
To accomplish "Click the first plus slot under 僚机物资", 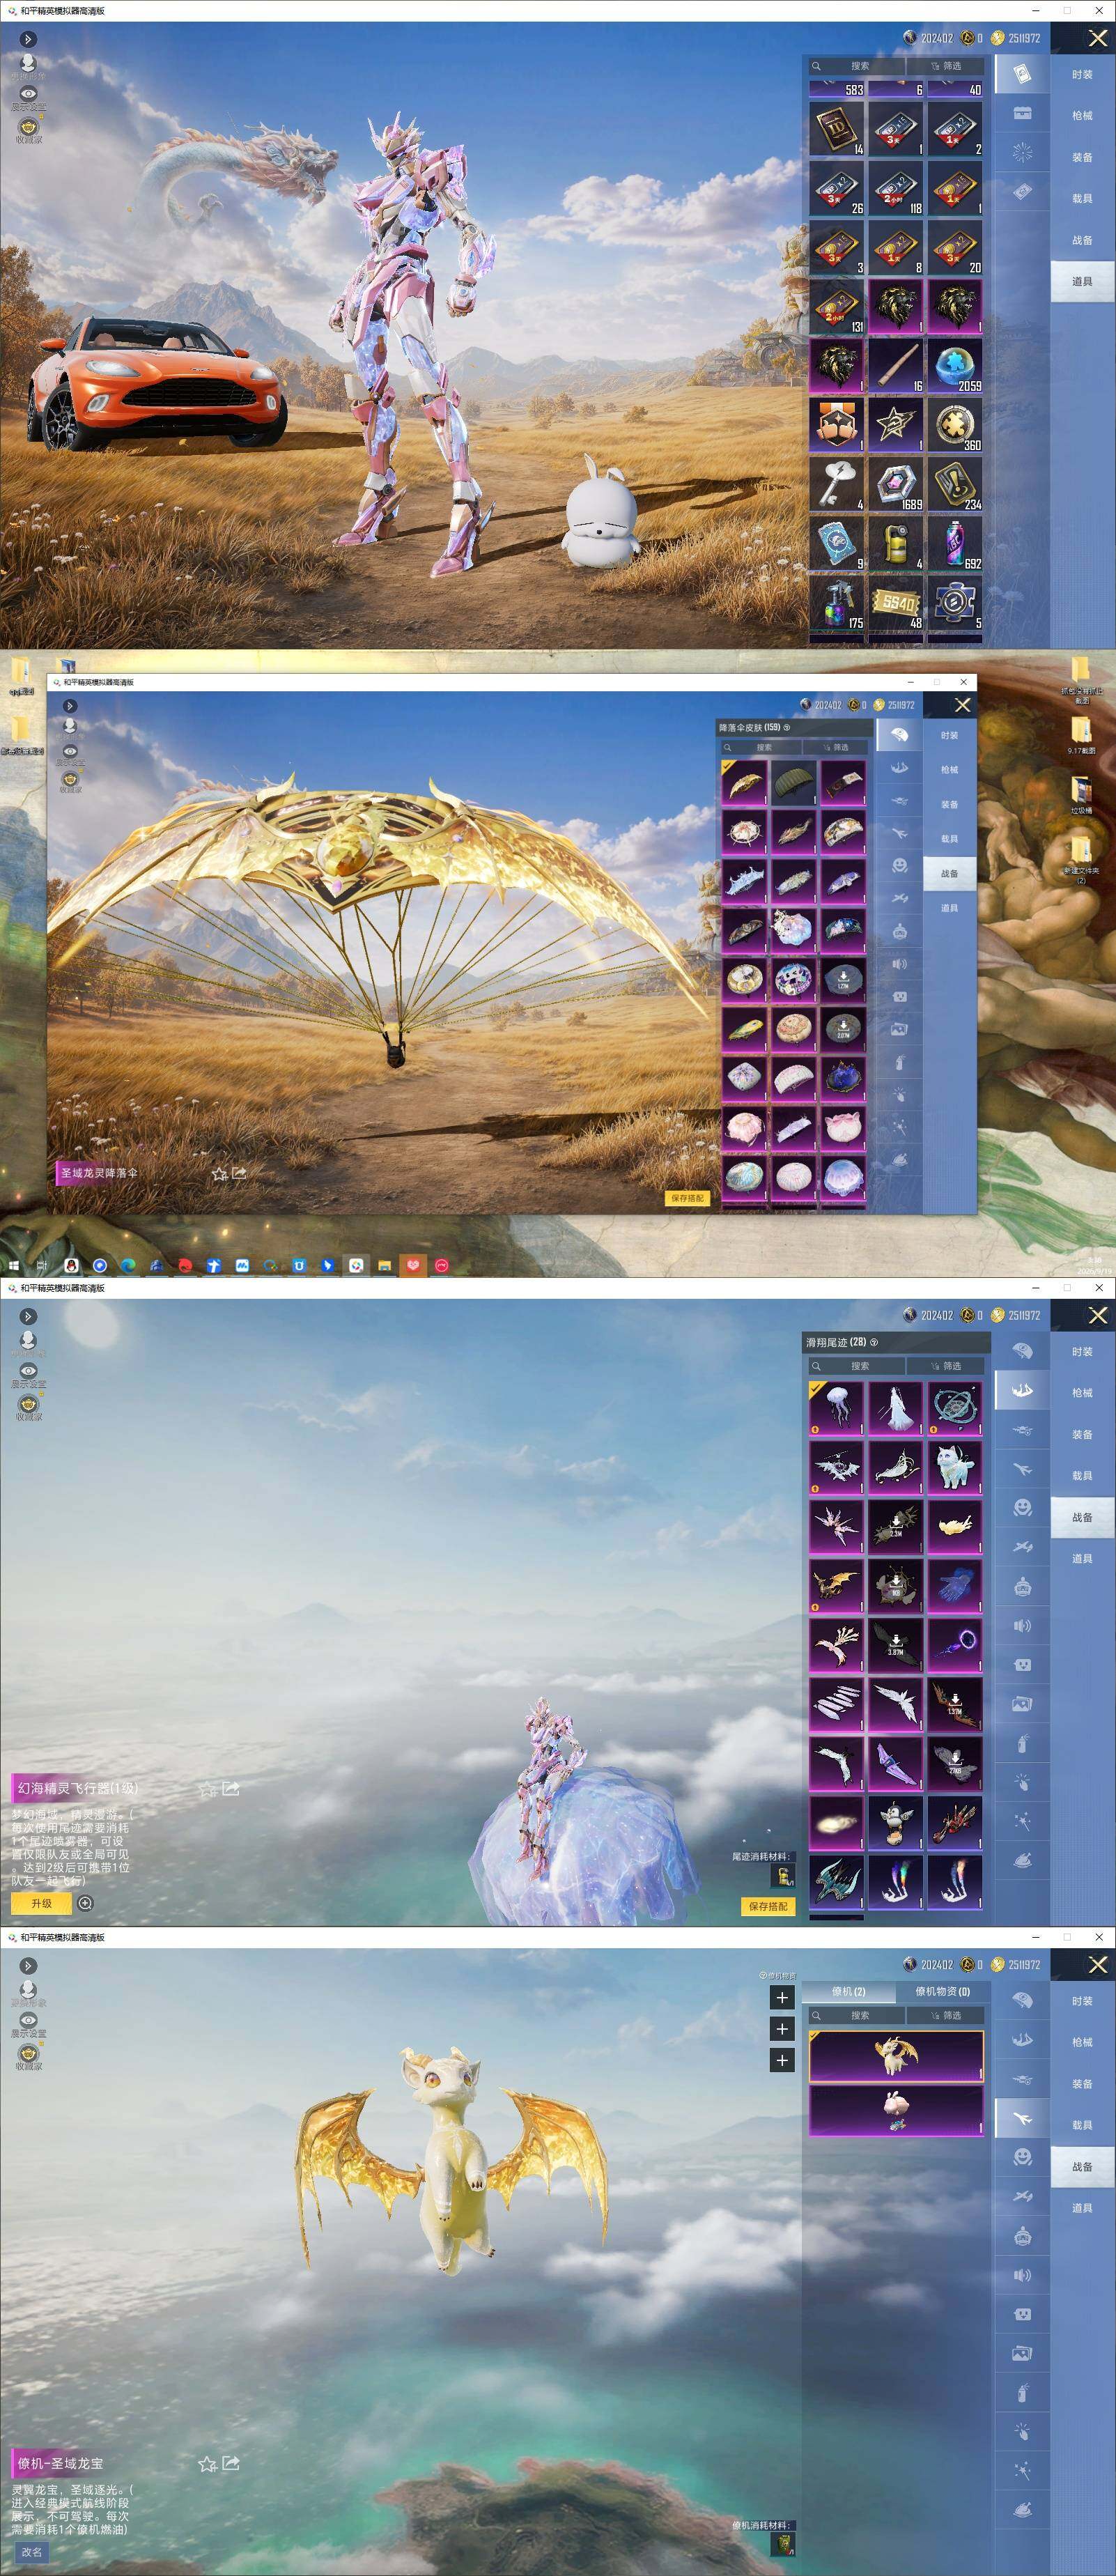I will pos(782,1997).
